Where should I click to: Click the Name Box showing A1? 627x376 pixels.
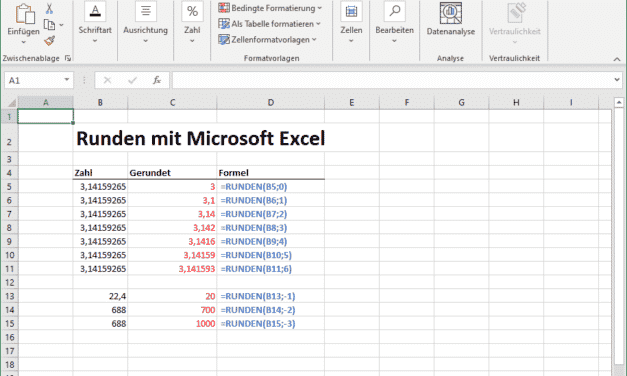[x=34, y=80]
